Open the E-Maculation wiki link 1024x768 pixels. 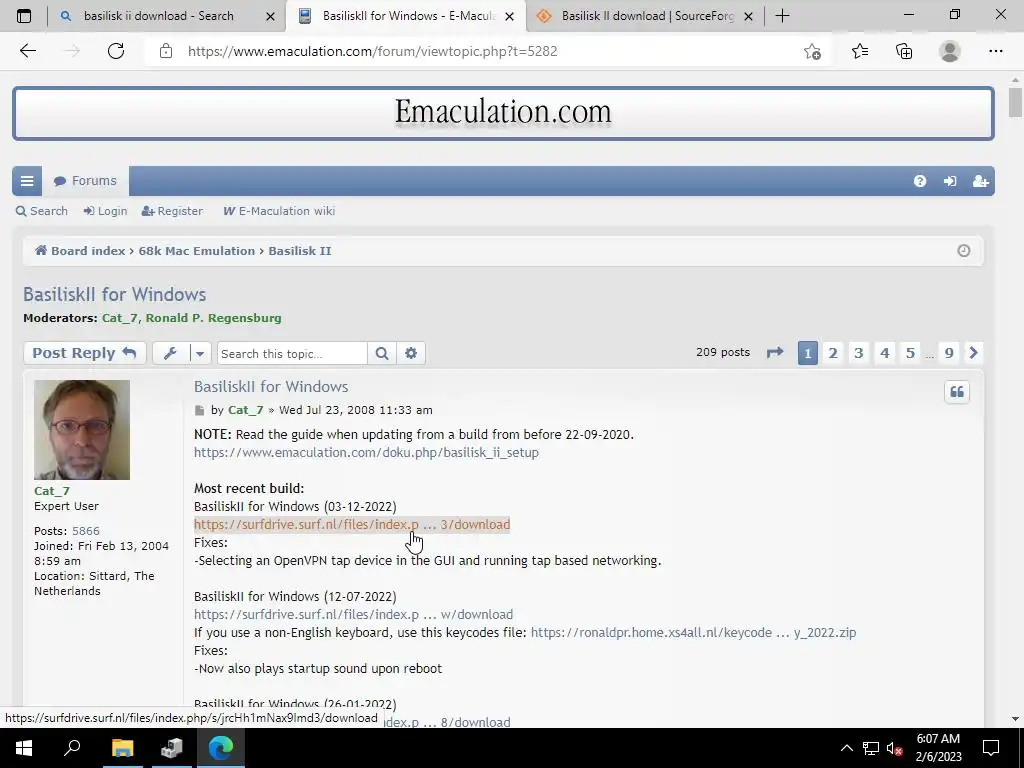tap(279, 211)
